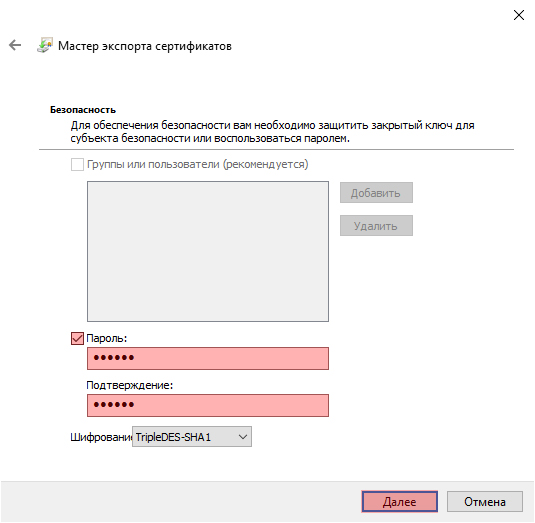Viewport: 535px width, 523px height.
Task: Click the Добавить button
Action: click(x=376, y=193)
